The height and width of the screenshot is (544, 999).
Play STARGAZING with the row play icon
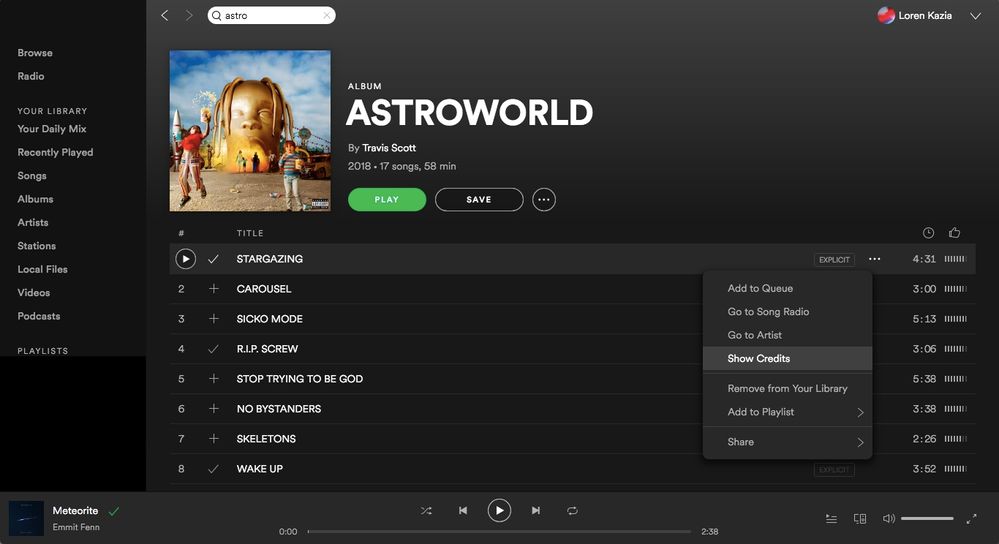[x=185, y=259]
